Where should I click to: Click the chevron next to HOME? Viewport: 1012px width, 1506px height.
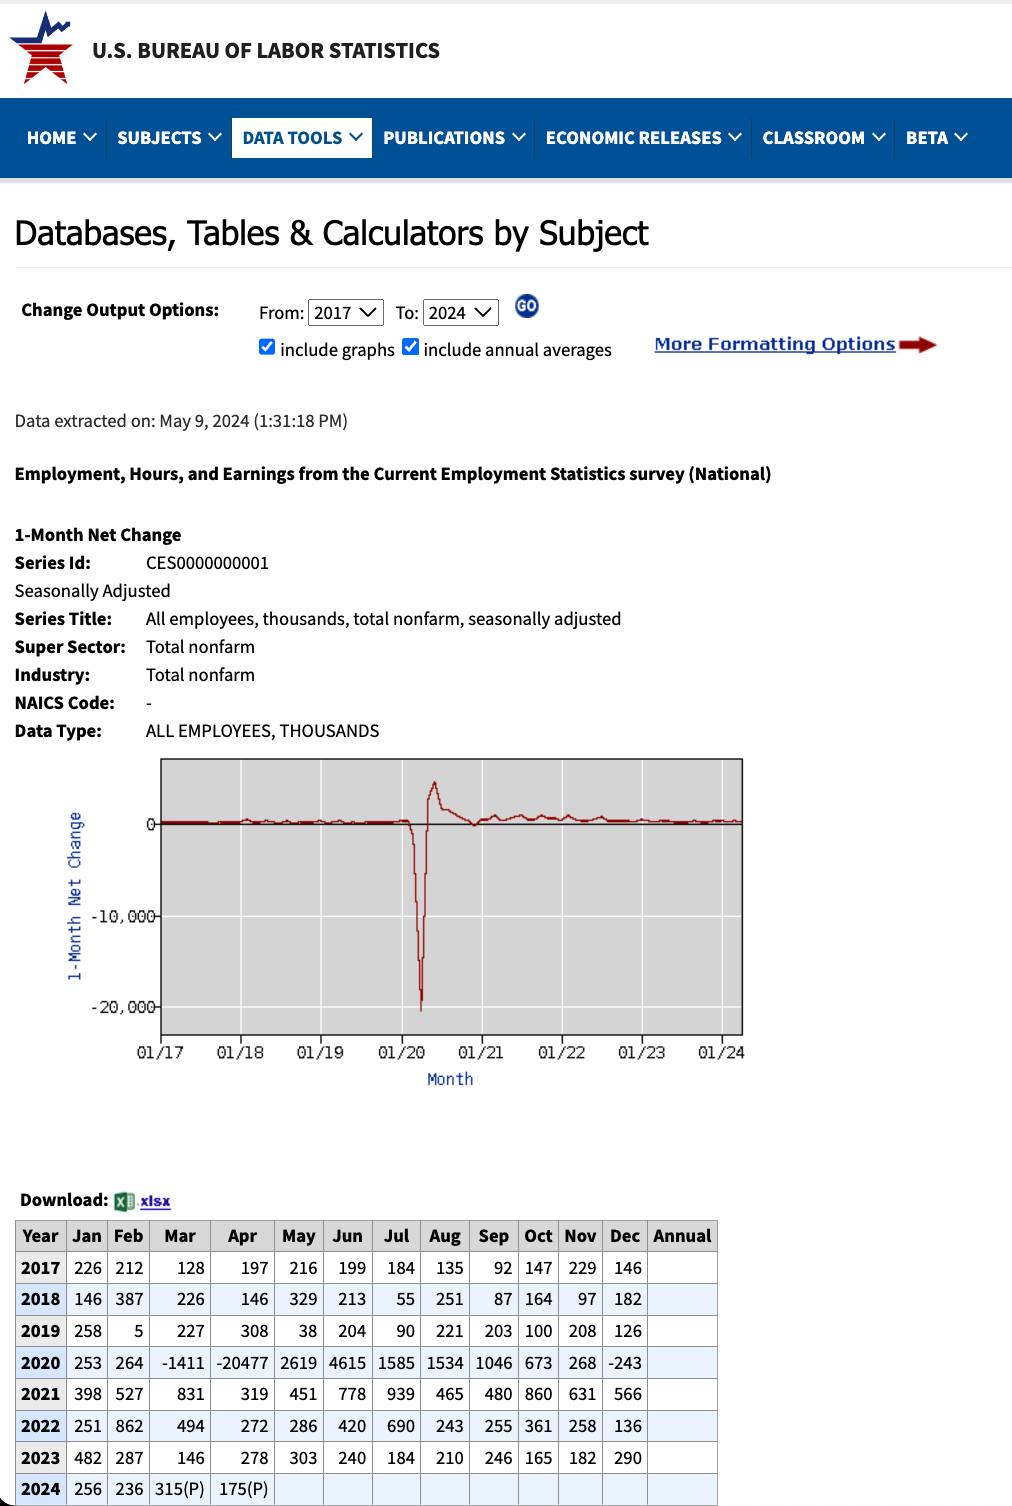[90, 137]
